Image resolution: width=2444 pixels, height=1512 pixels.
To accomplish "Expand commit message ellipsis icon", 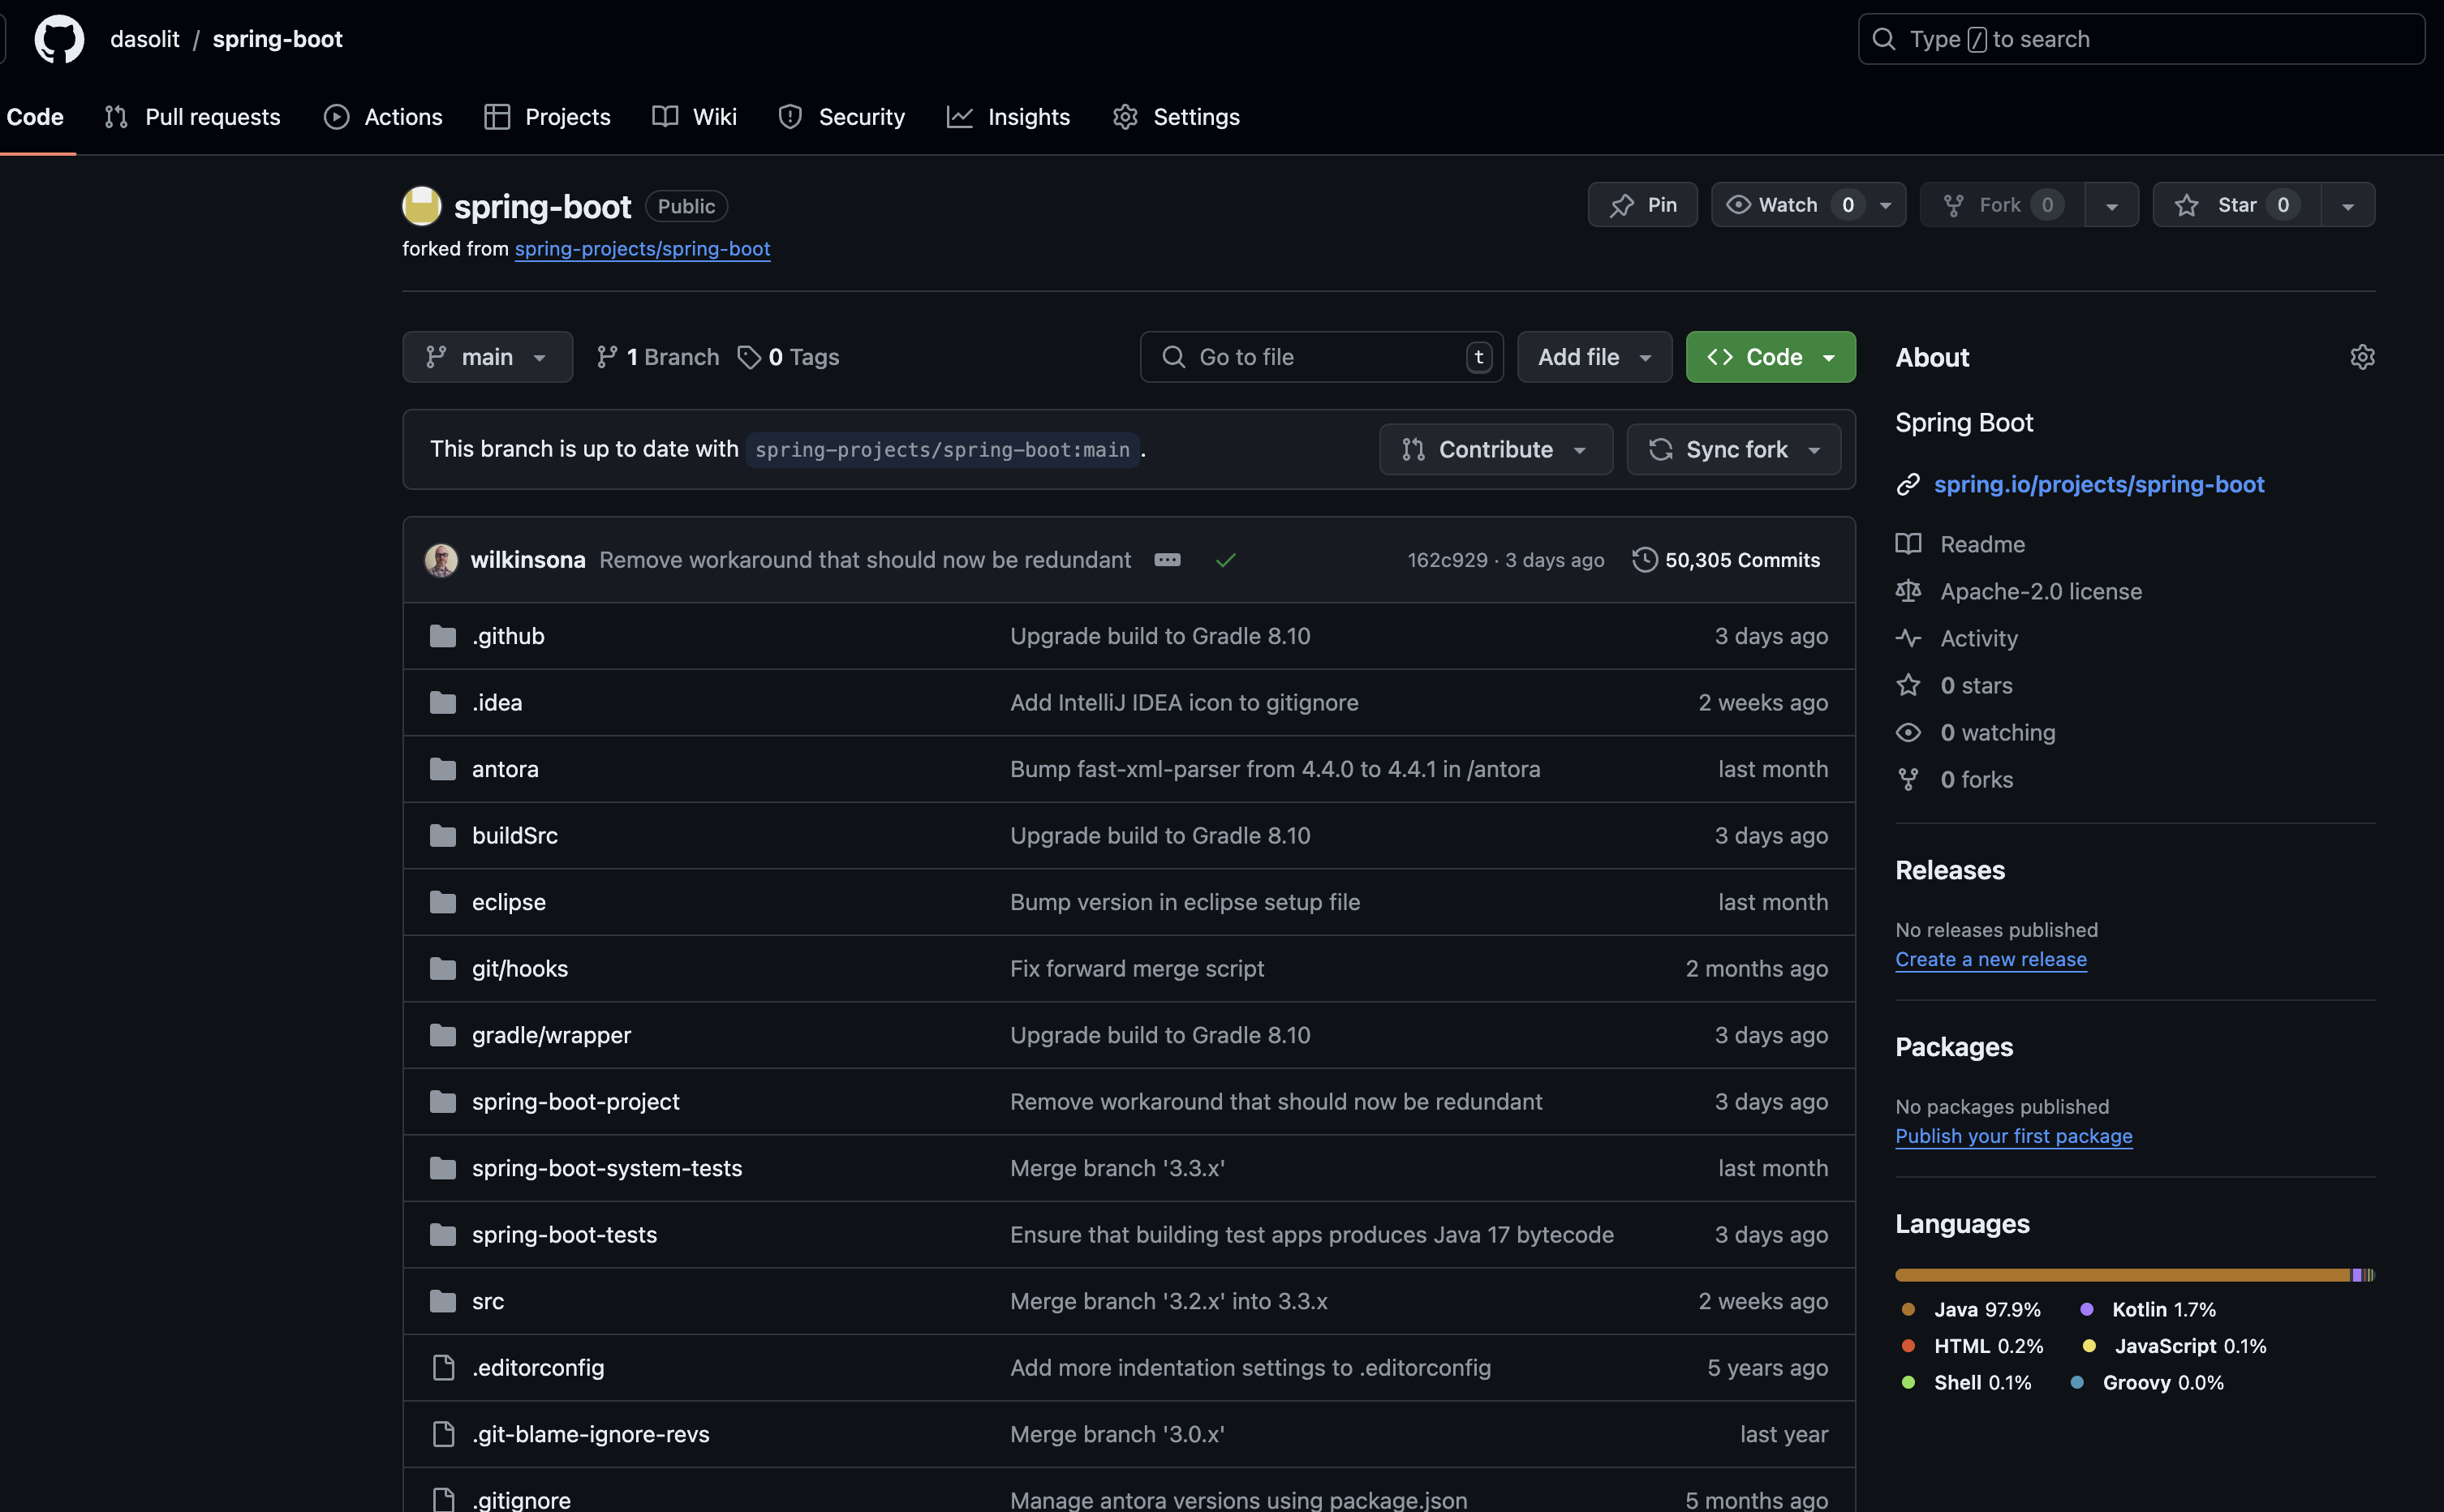I will [x=1167, y=560].
